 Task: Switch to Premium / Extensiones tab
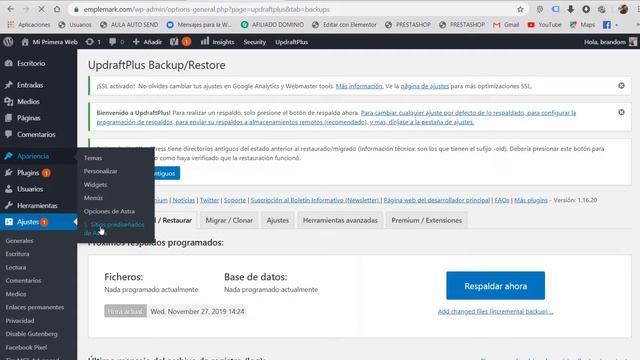coord(427,220)
